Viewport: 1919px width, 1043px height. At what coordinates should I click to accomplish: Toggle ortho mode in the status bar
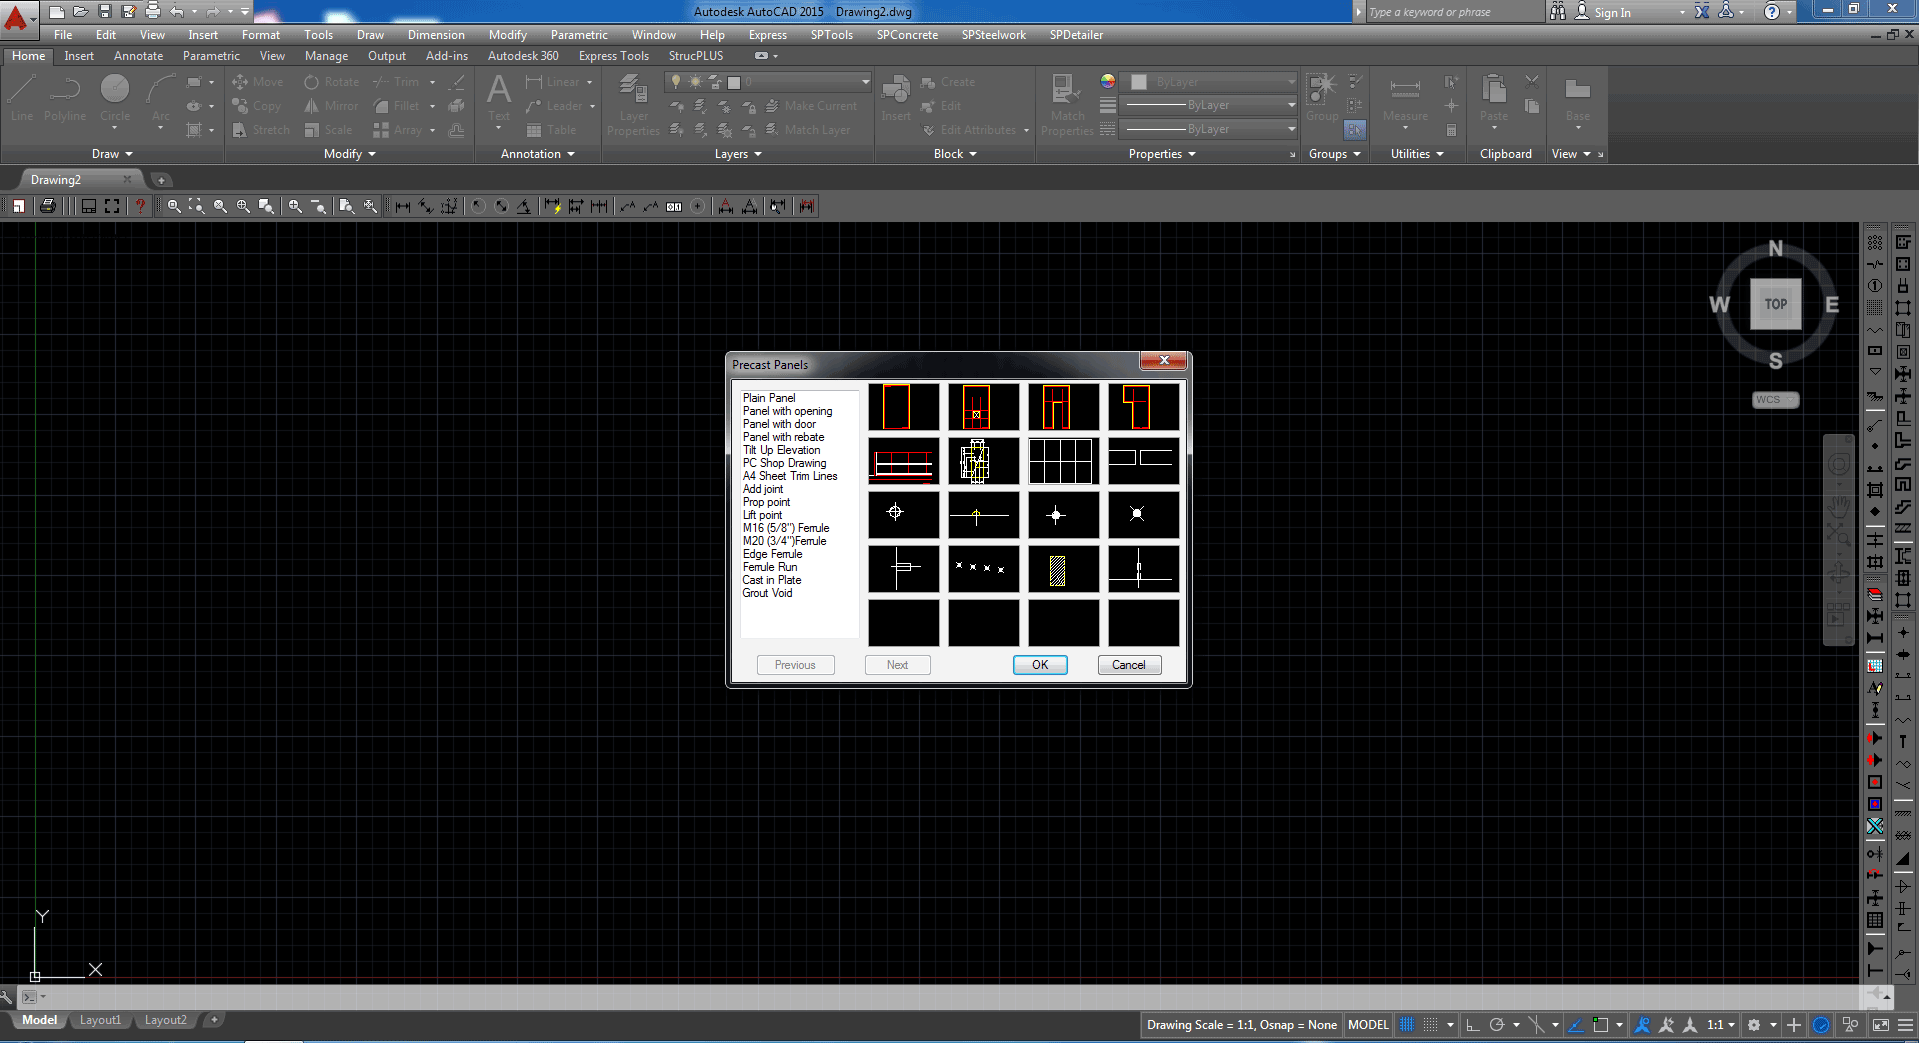tap(1472, 1025)
